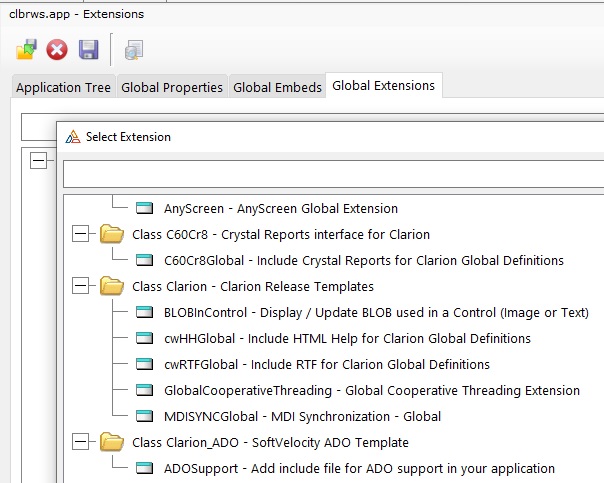Click the red cancel icon in toolbar
Viewport: 604px width, 483px height.
pos(57,49)
